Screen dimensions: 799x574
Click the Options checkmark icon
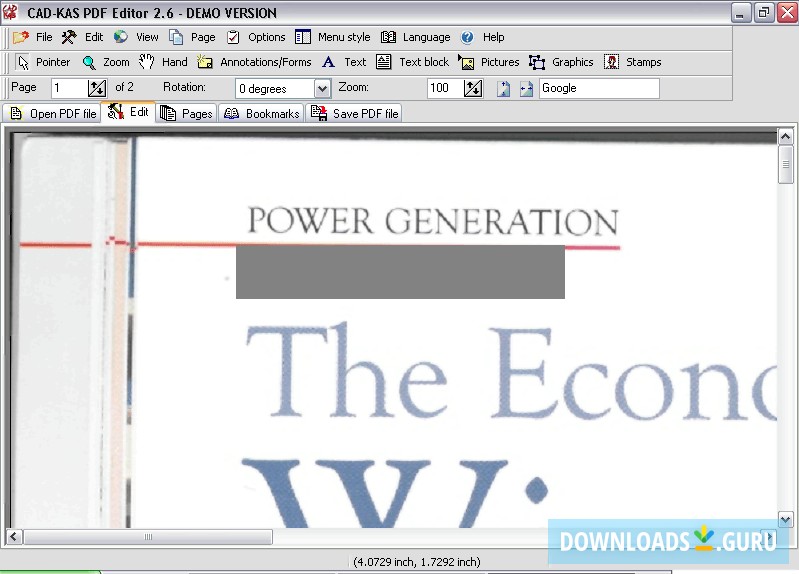pyautogui.click(x=233, y=37)
